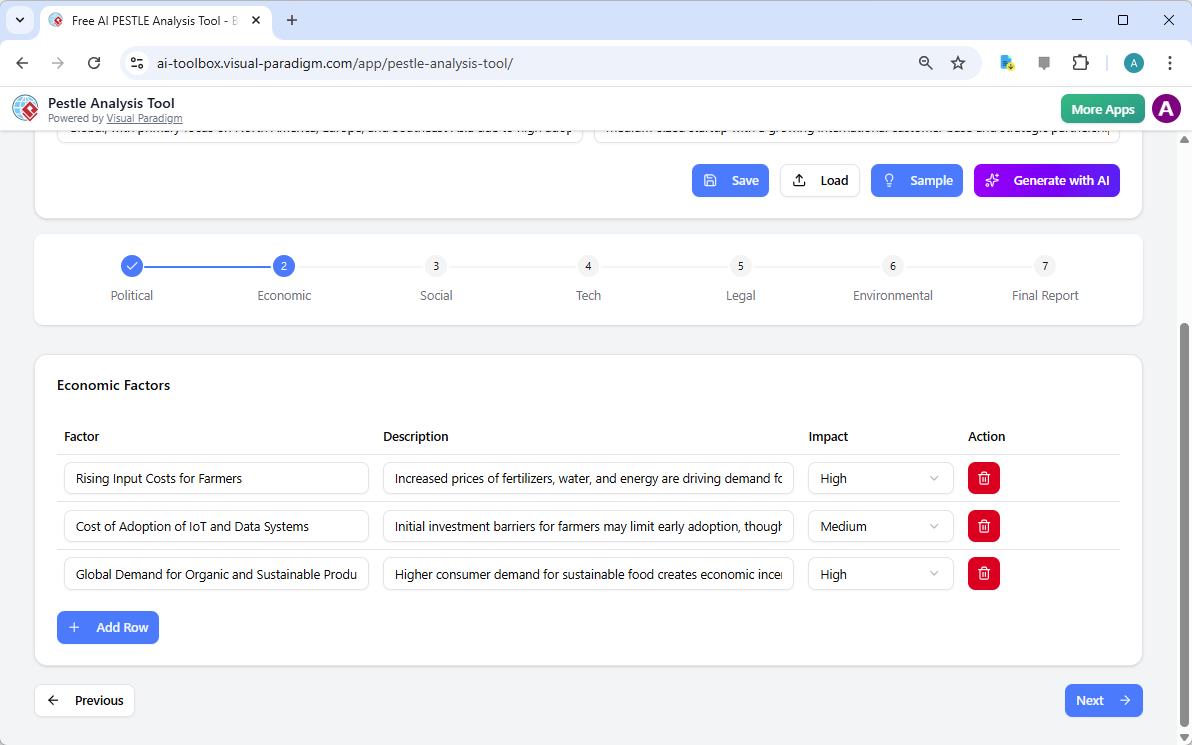Select step 3 Social circle
The height and width of the screenshot is (745, 1192).
point(436,266)
